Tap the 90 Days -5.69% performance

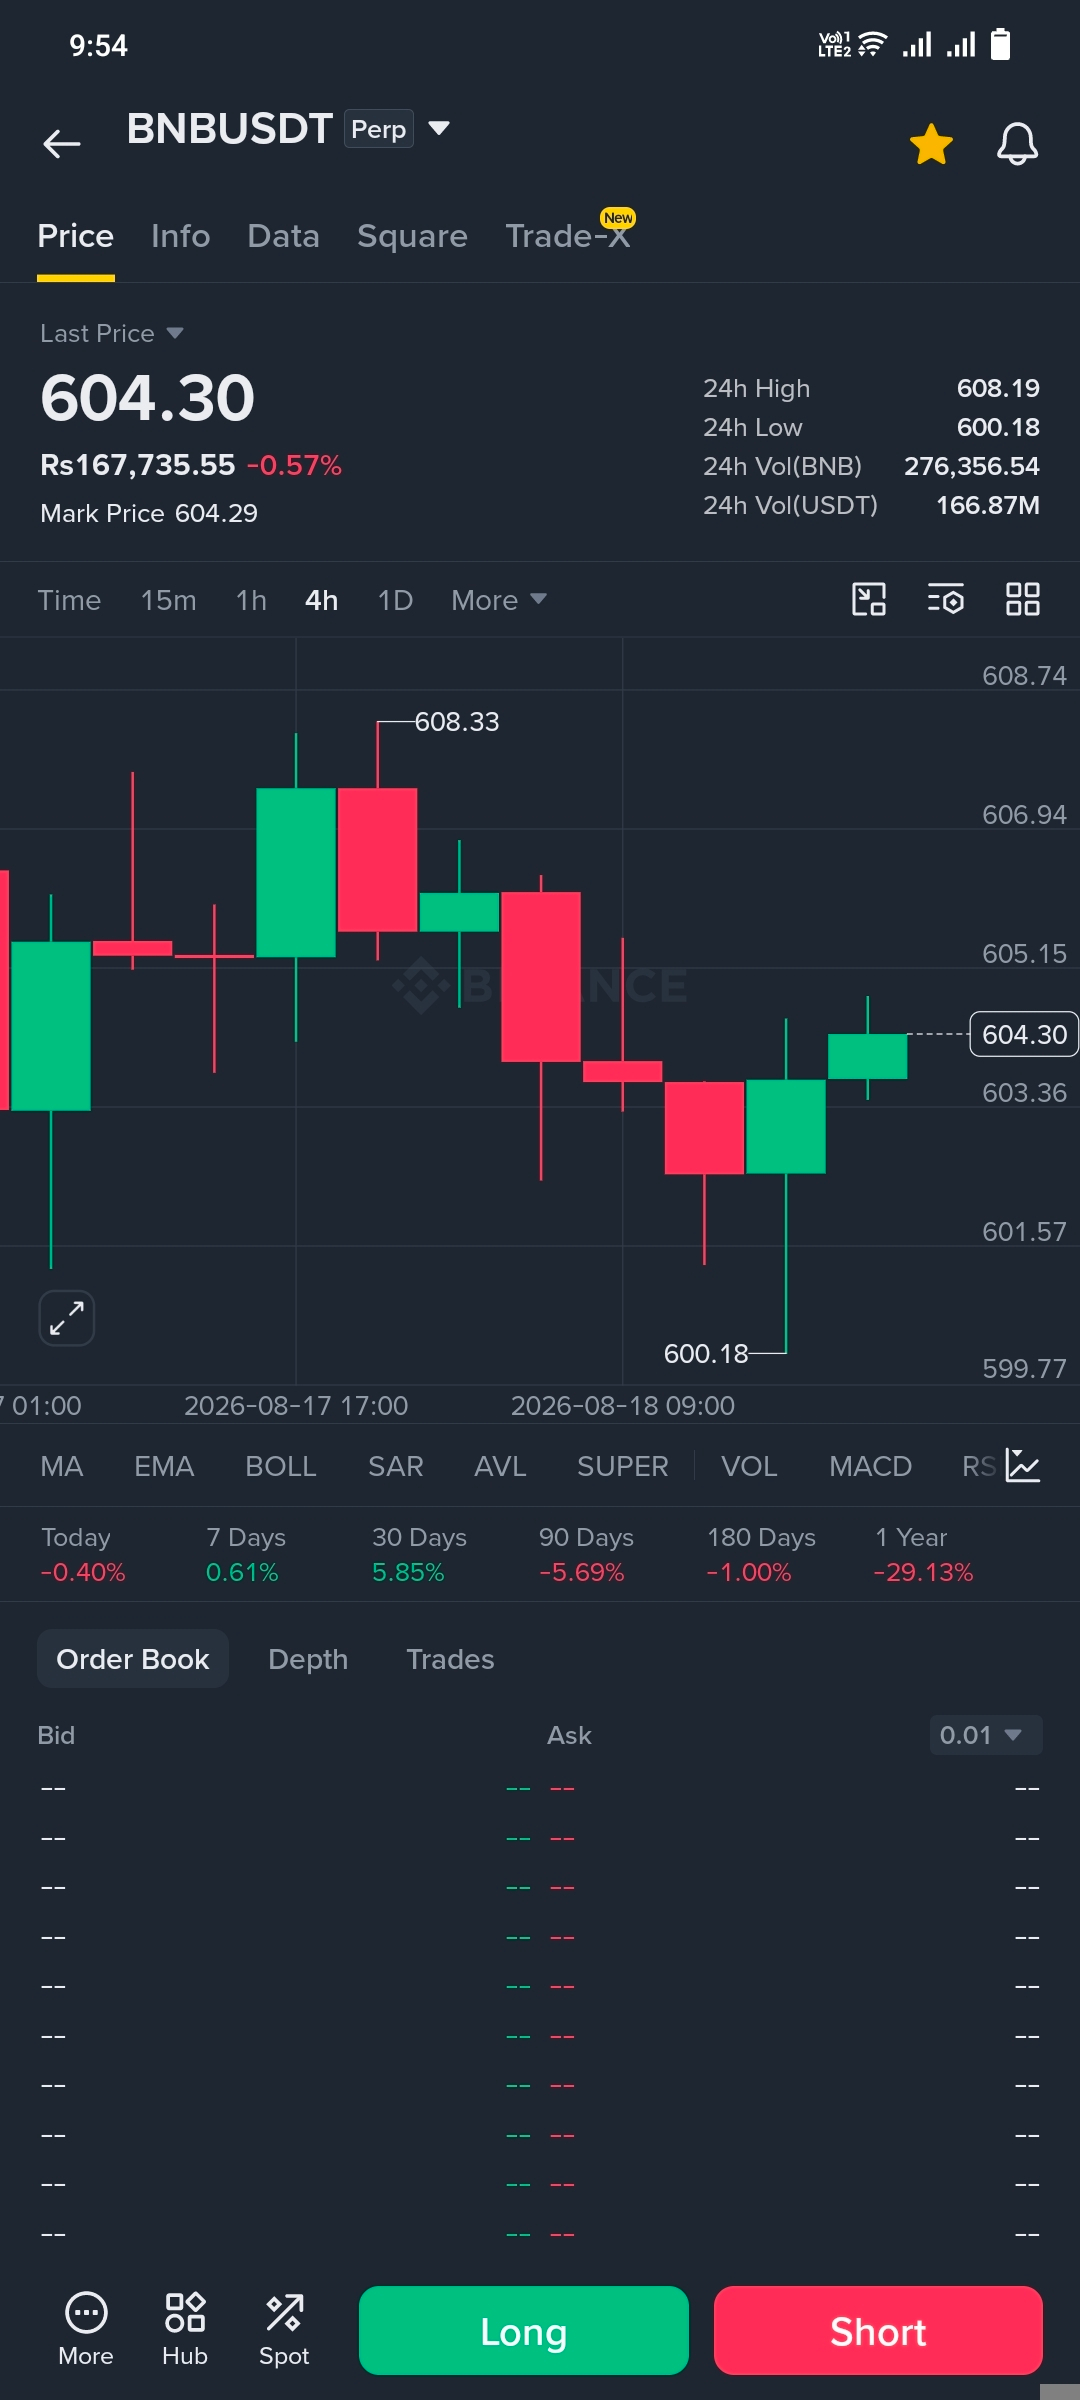tap(586, 1554)
